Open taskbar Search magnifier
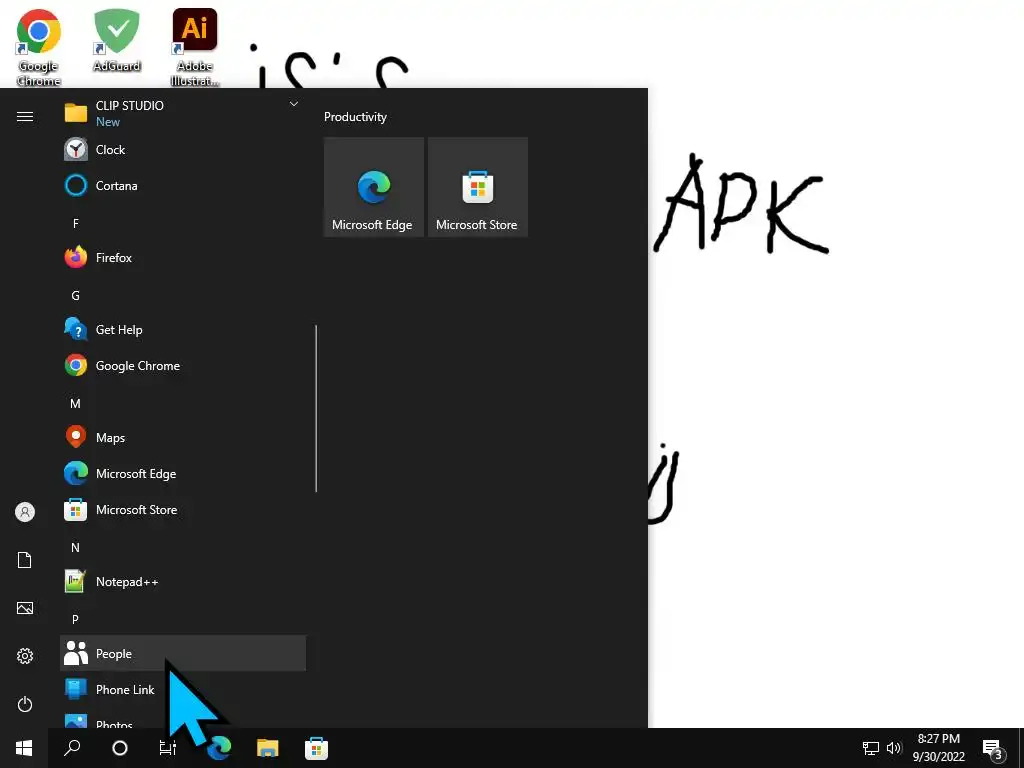Image resolution: width=1024 pixels, height=768 pixels. point(72,748)
